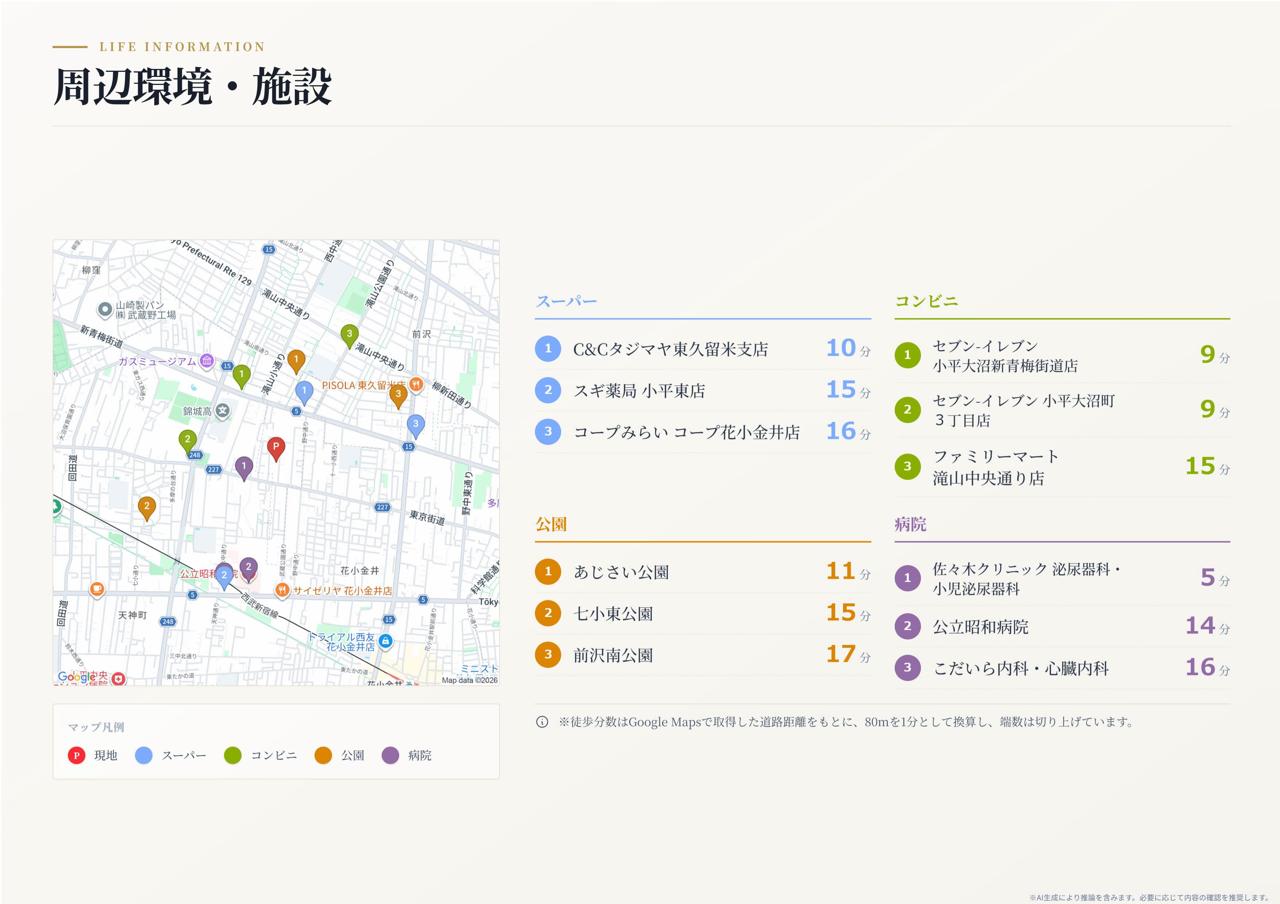Click the コープみらい コープ花小金井店 store name

(x=687, y=432)
